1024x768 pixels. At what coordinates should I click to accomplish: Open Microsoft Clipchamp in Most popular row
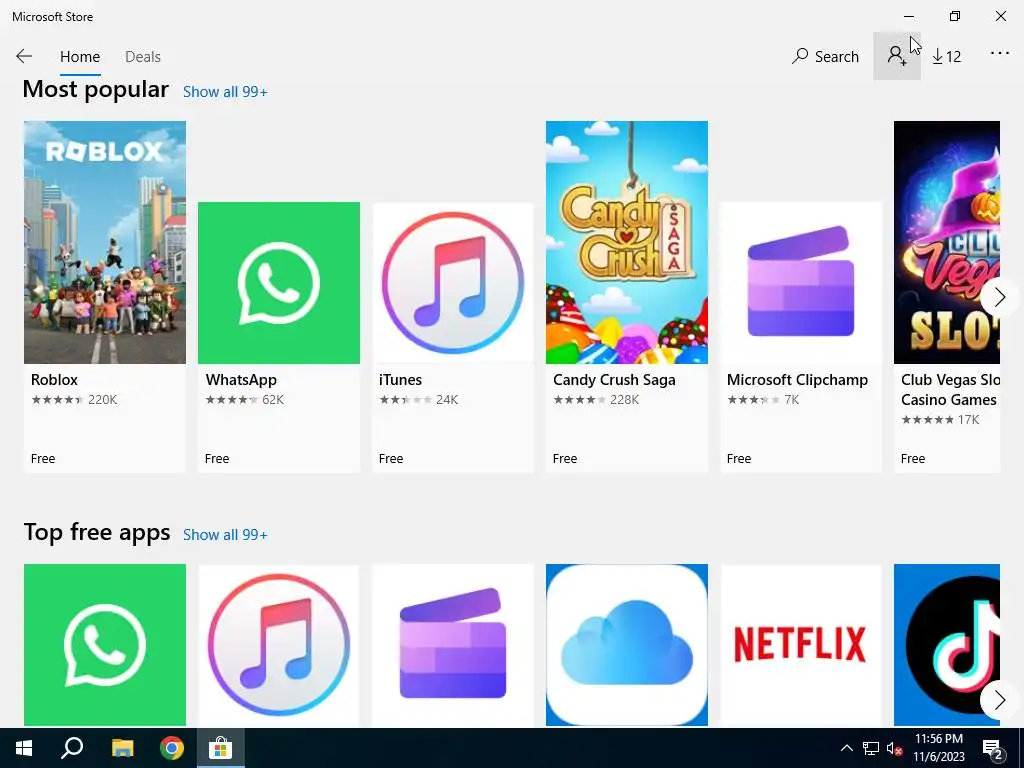pyautogui.click(x=801, y=283)
